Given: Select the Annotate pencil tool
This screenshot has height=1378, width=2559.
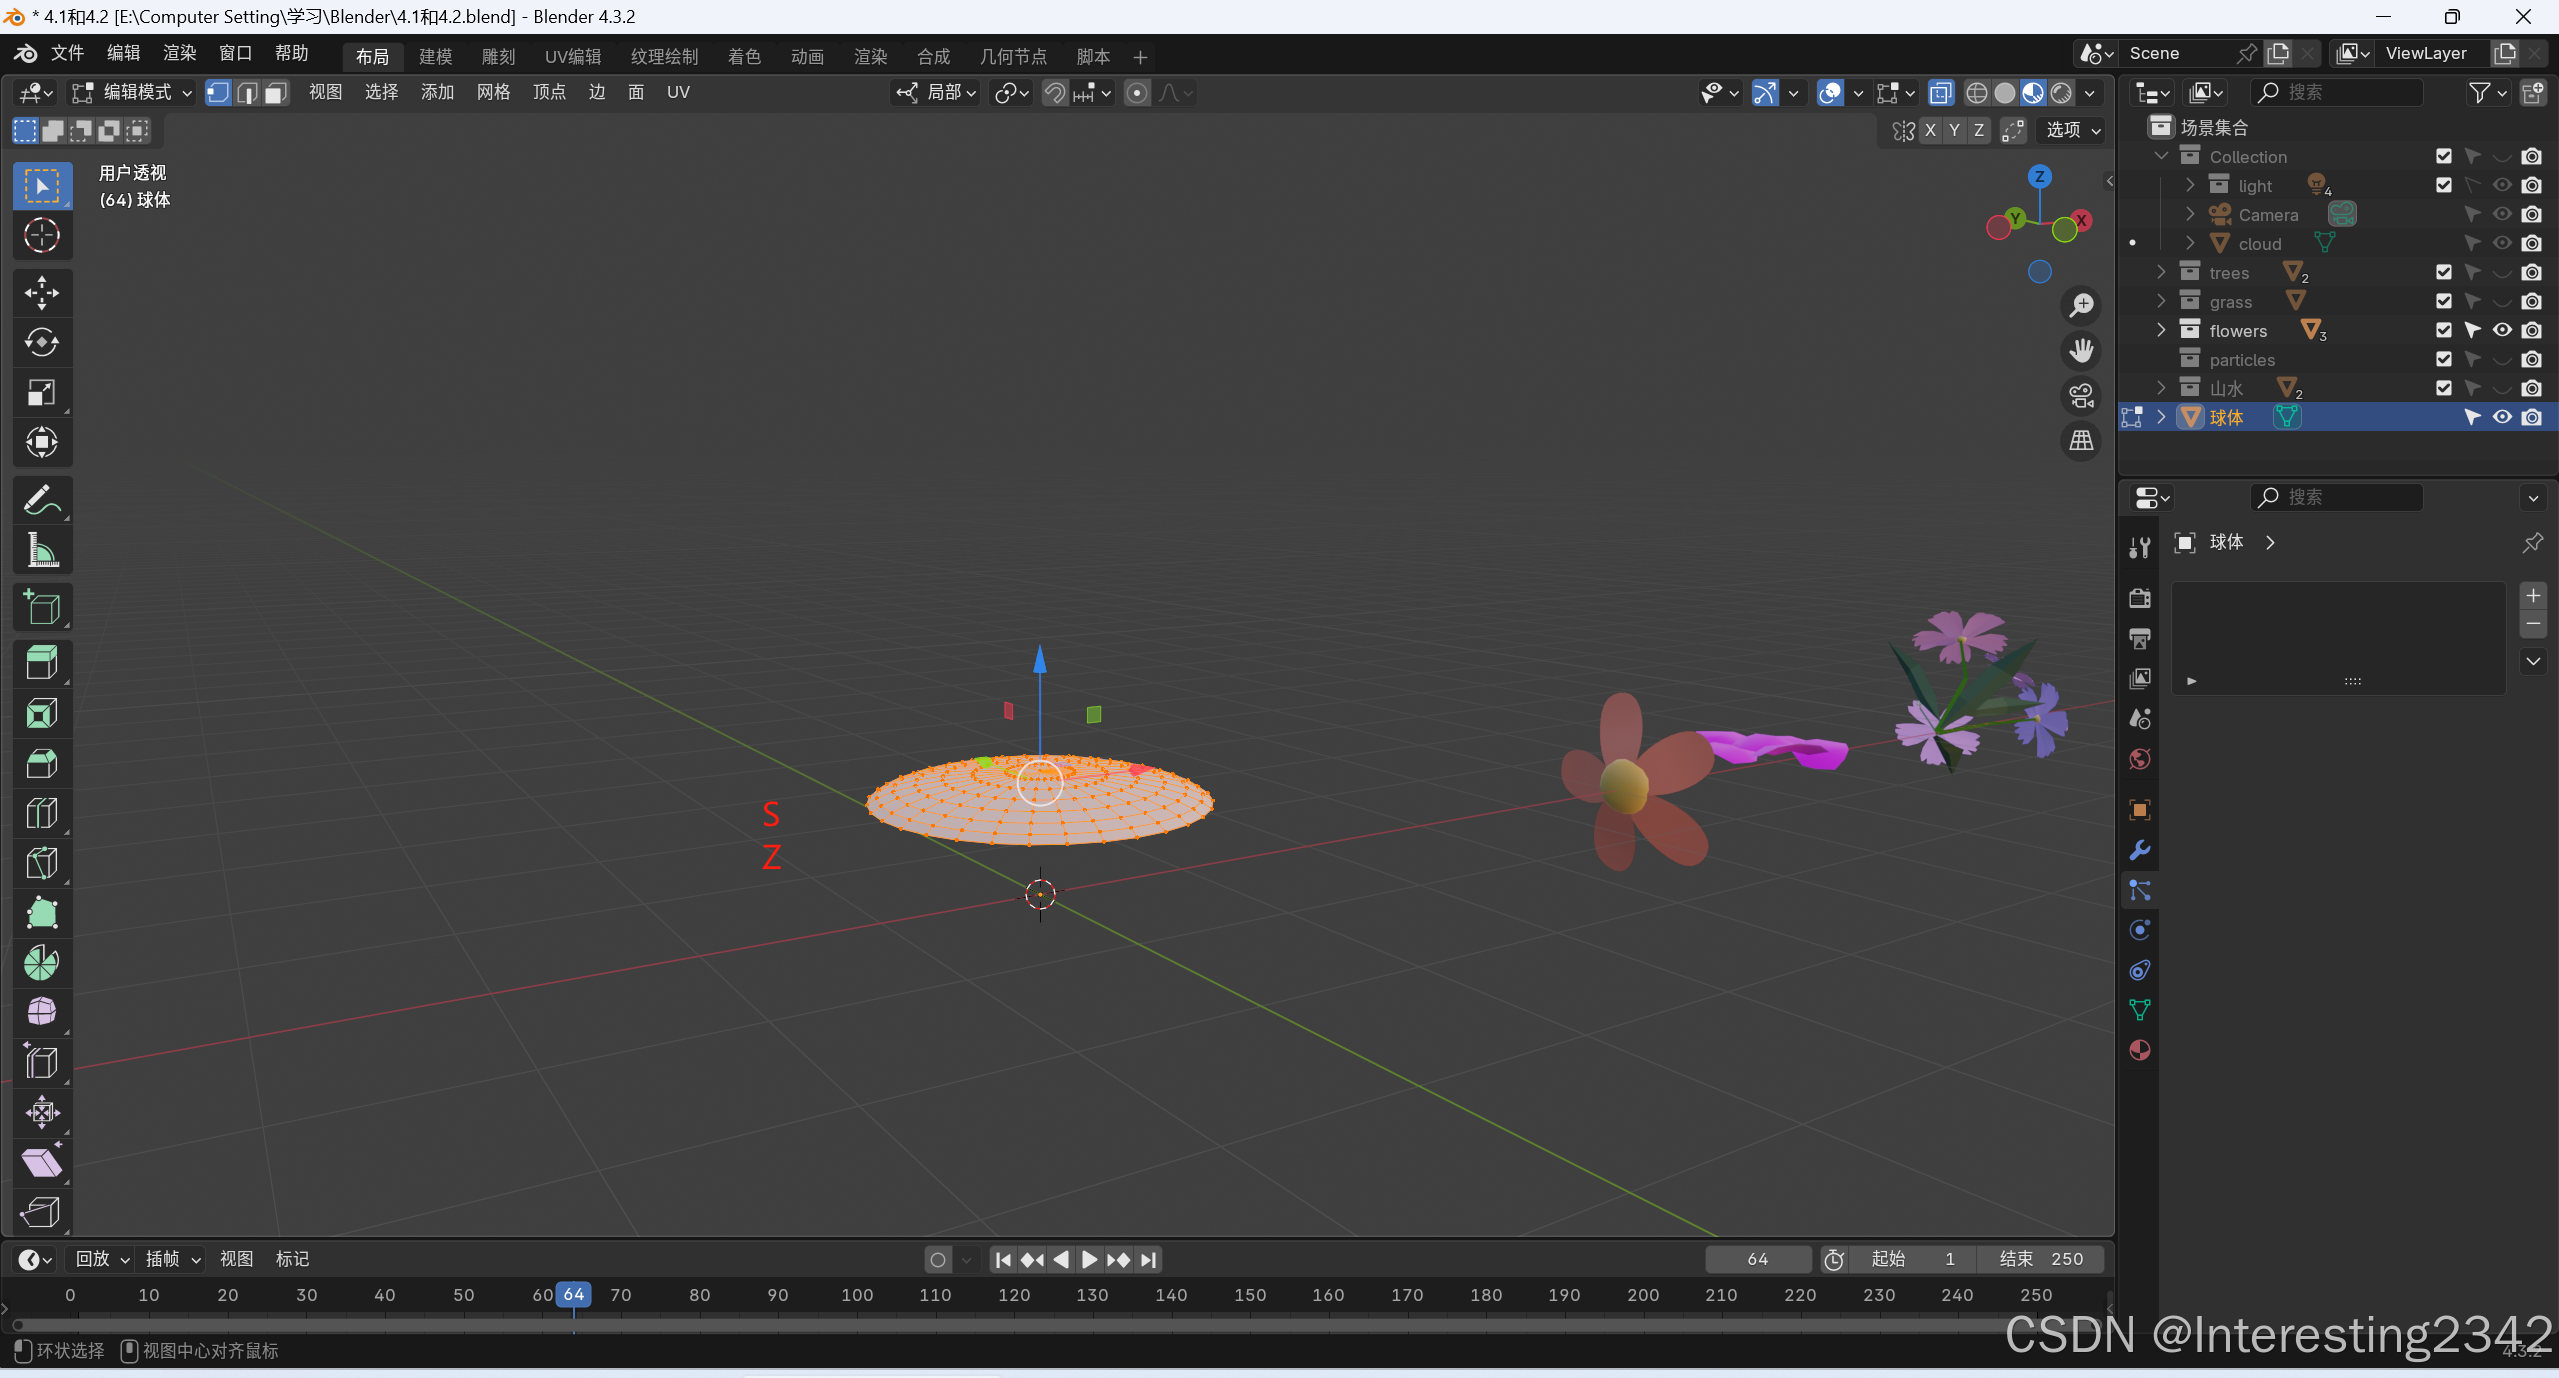Looking at the screenshot, I should [41, 500].
